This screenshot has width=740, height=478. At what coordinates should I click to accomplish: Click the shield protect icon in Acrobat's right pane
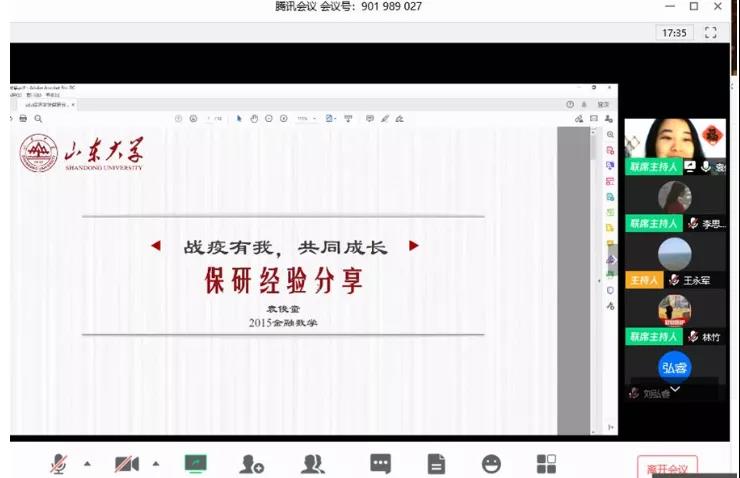click(610, 290)
